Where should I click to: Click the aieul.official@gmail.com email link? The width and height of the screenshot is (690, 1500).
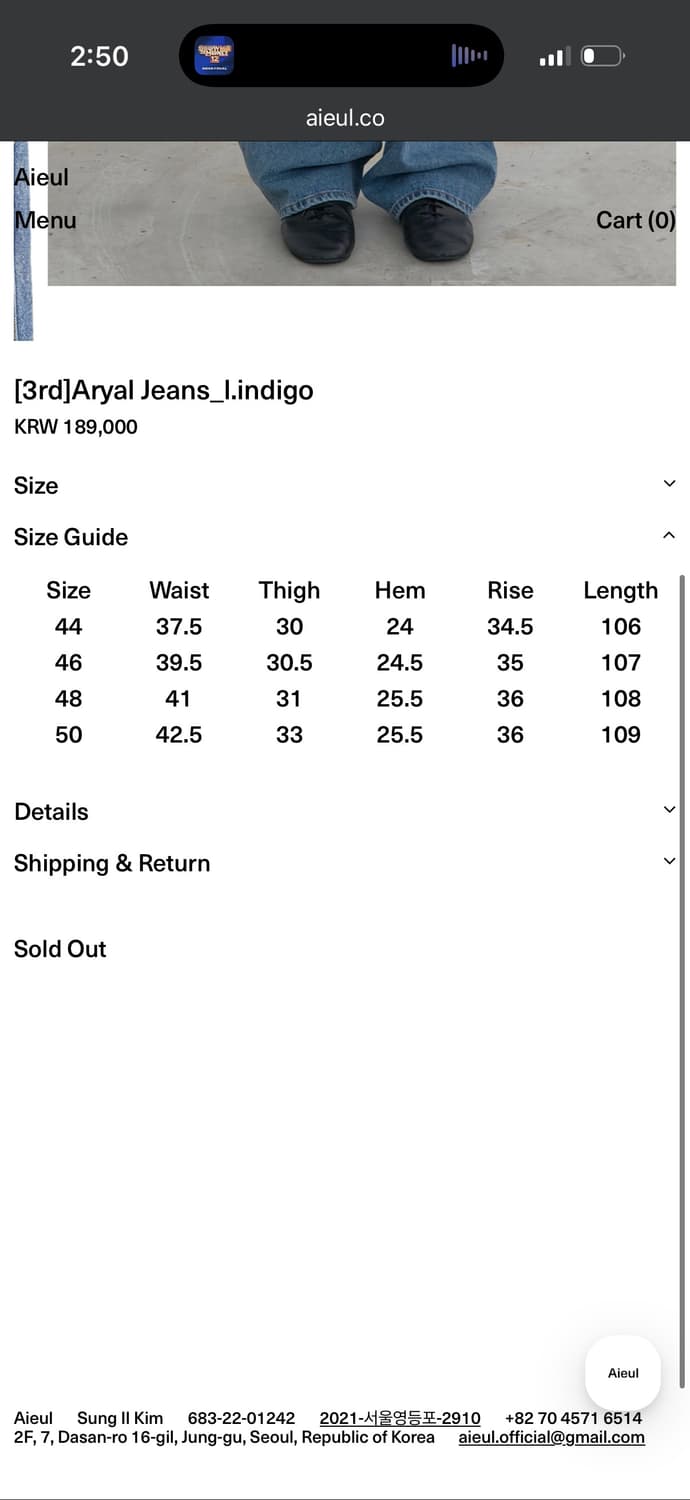coord(551,1437)
